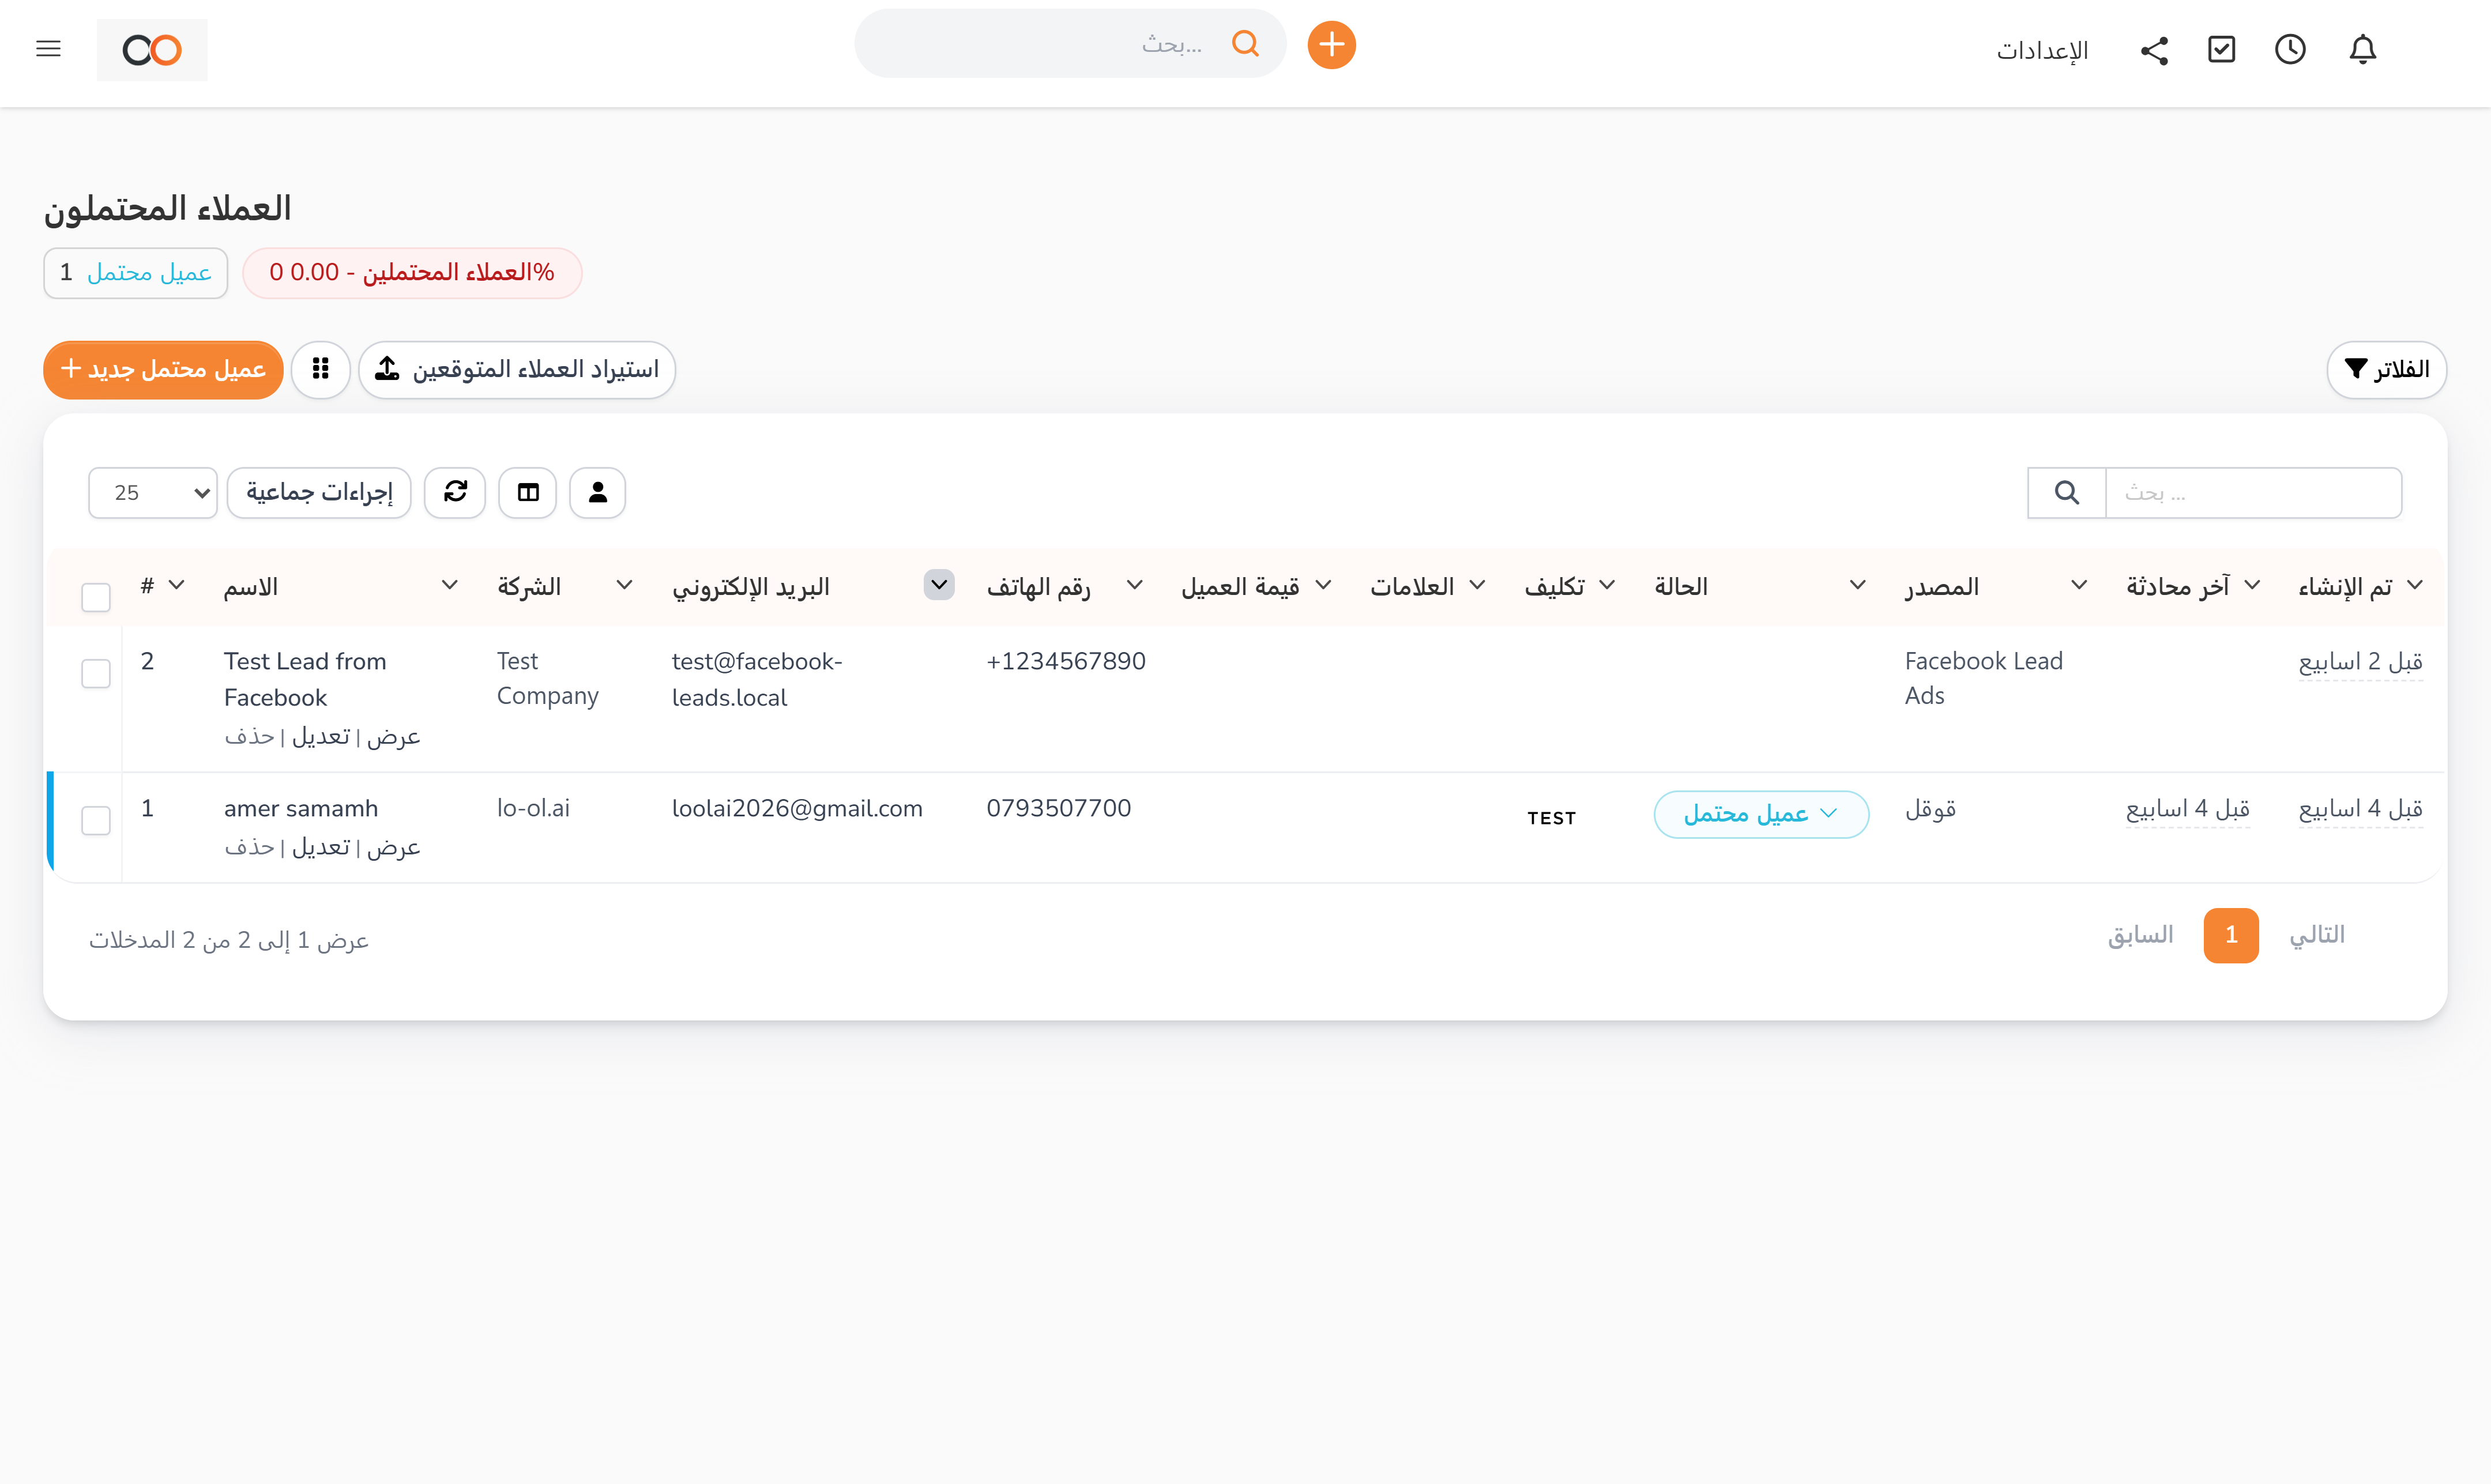Open the الإعدادات settings menu
The width and height of the screenshot is (2491, 1484).
[2042, 51]
